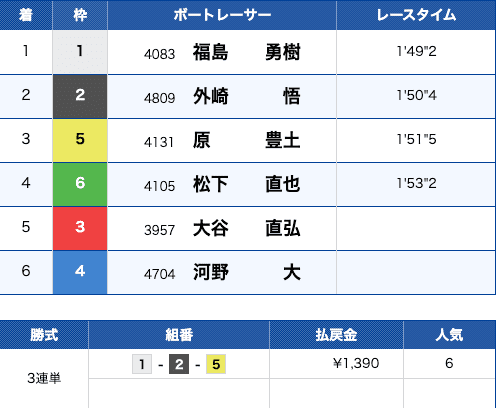This screenshot has width=498, height=408.
Task: Open racer profile 福島 勇樹
Action: click(247, 52)
